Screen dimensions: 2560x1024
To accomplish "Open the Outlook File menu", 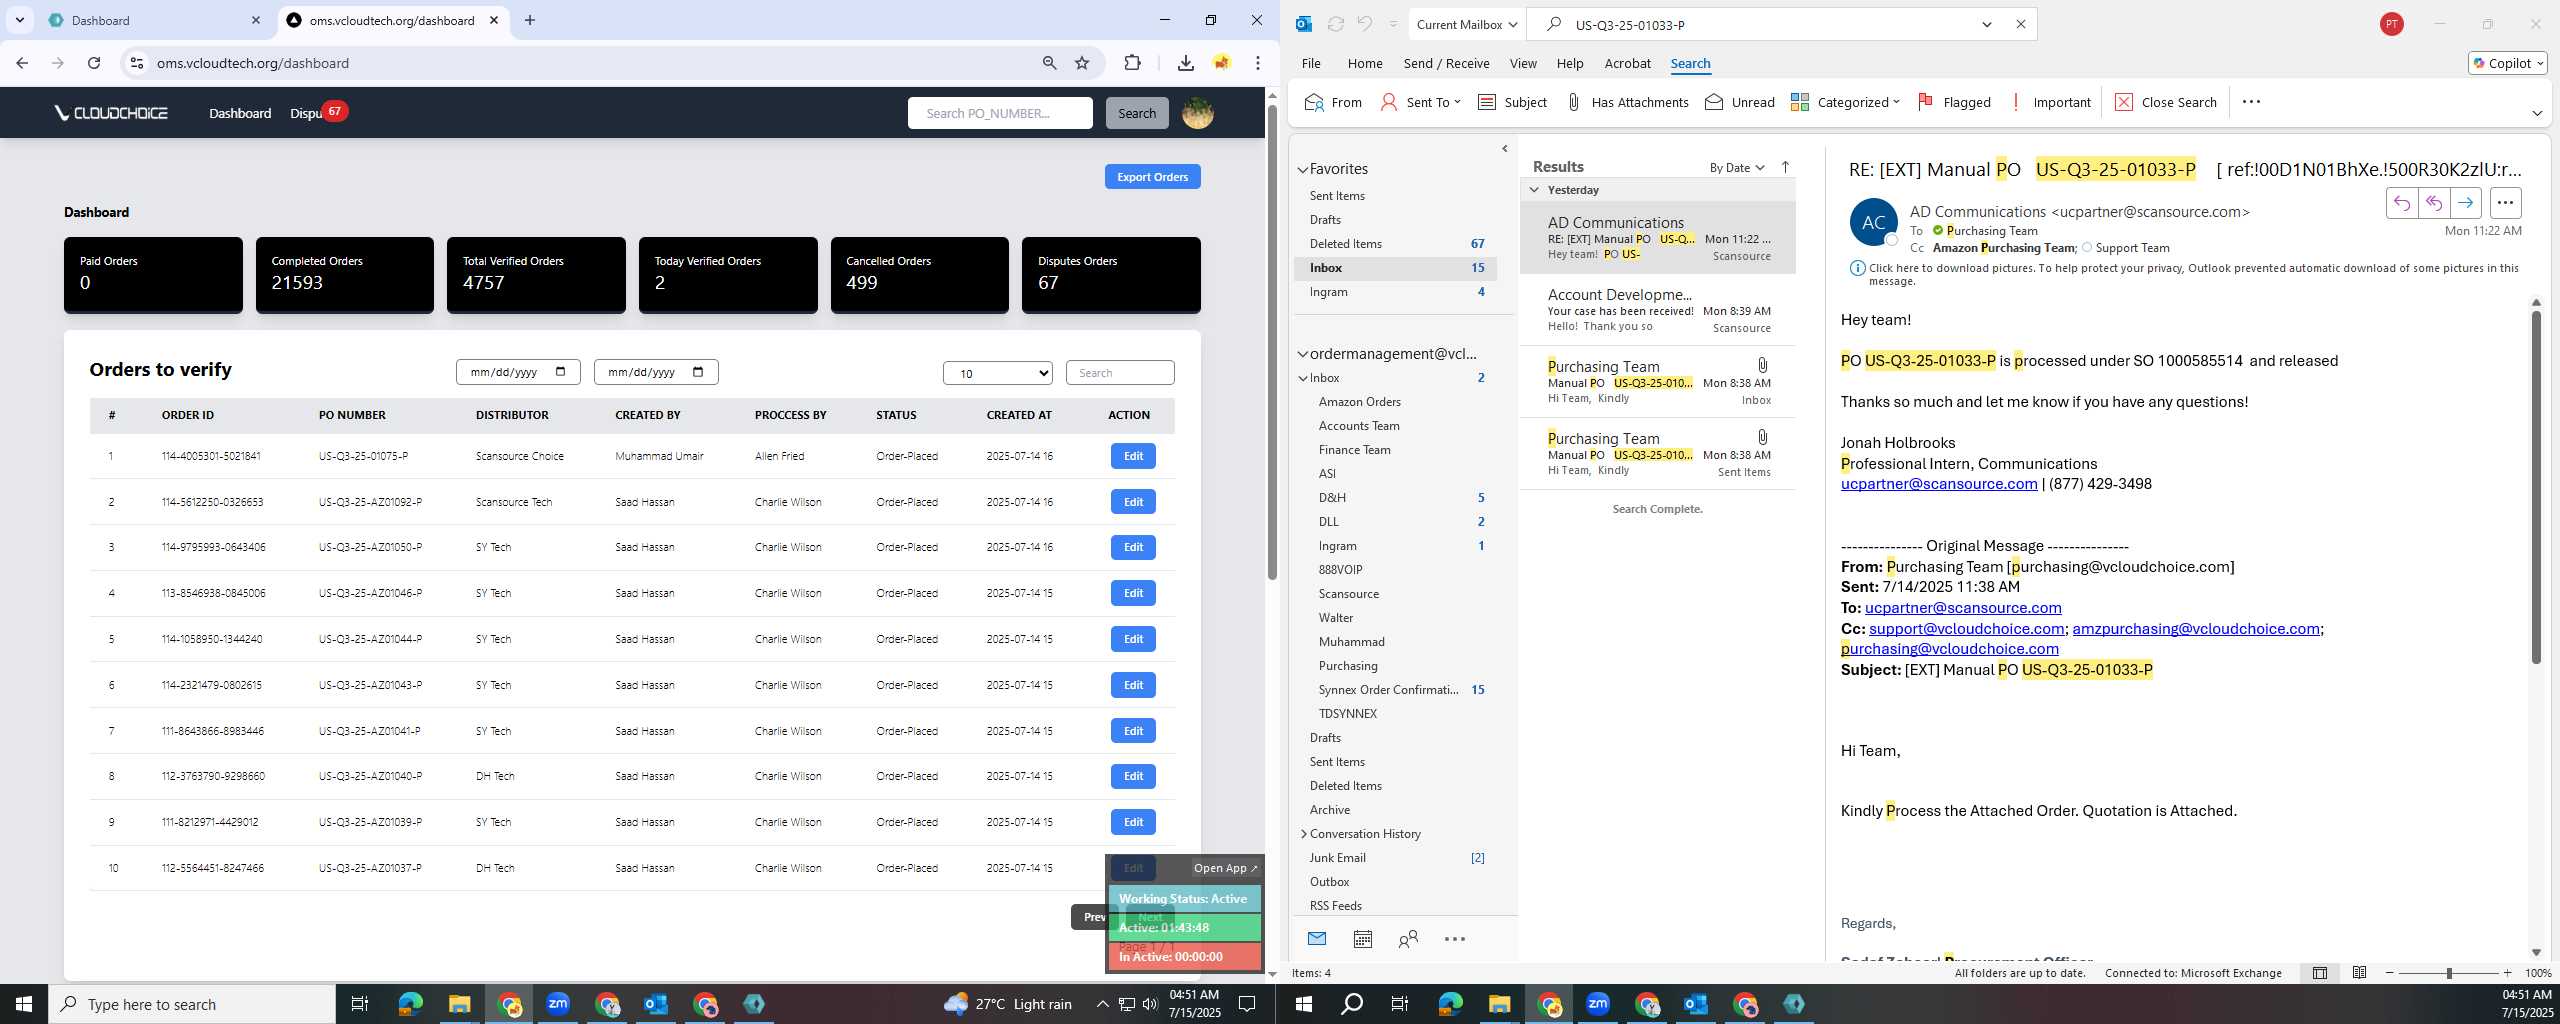I will point(1311,63).
